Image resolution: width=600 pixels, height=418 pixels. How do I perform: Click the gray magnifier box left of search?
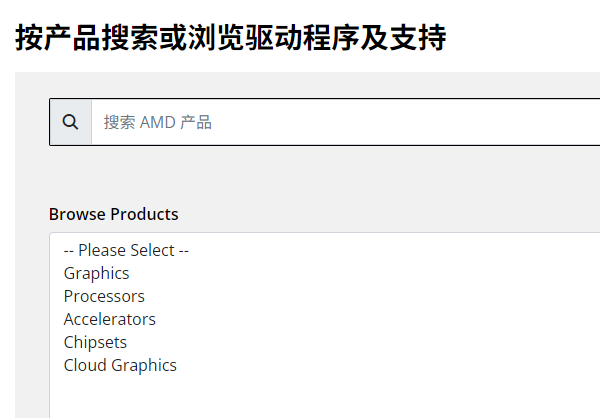point(70,122)
